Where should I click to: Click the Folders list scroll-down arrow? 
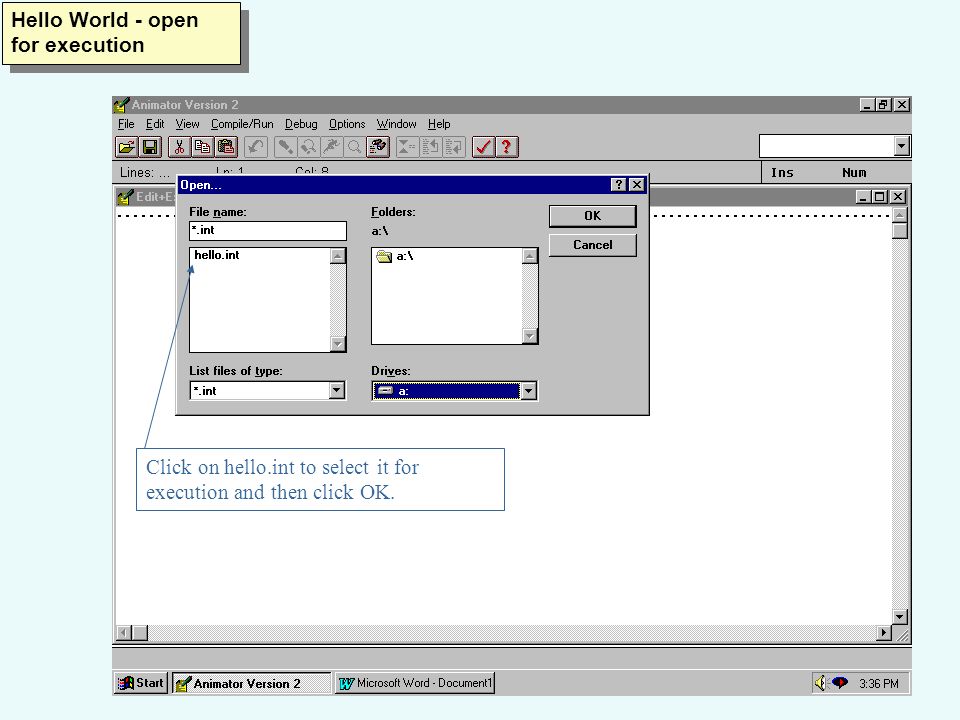530,336
